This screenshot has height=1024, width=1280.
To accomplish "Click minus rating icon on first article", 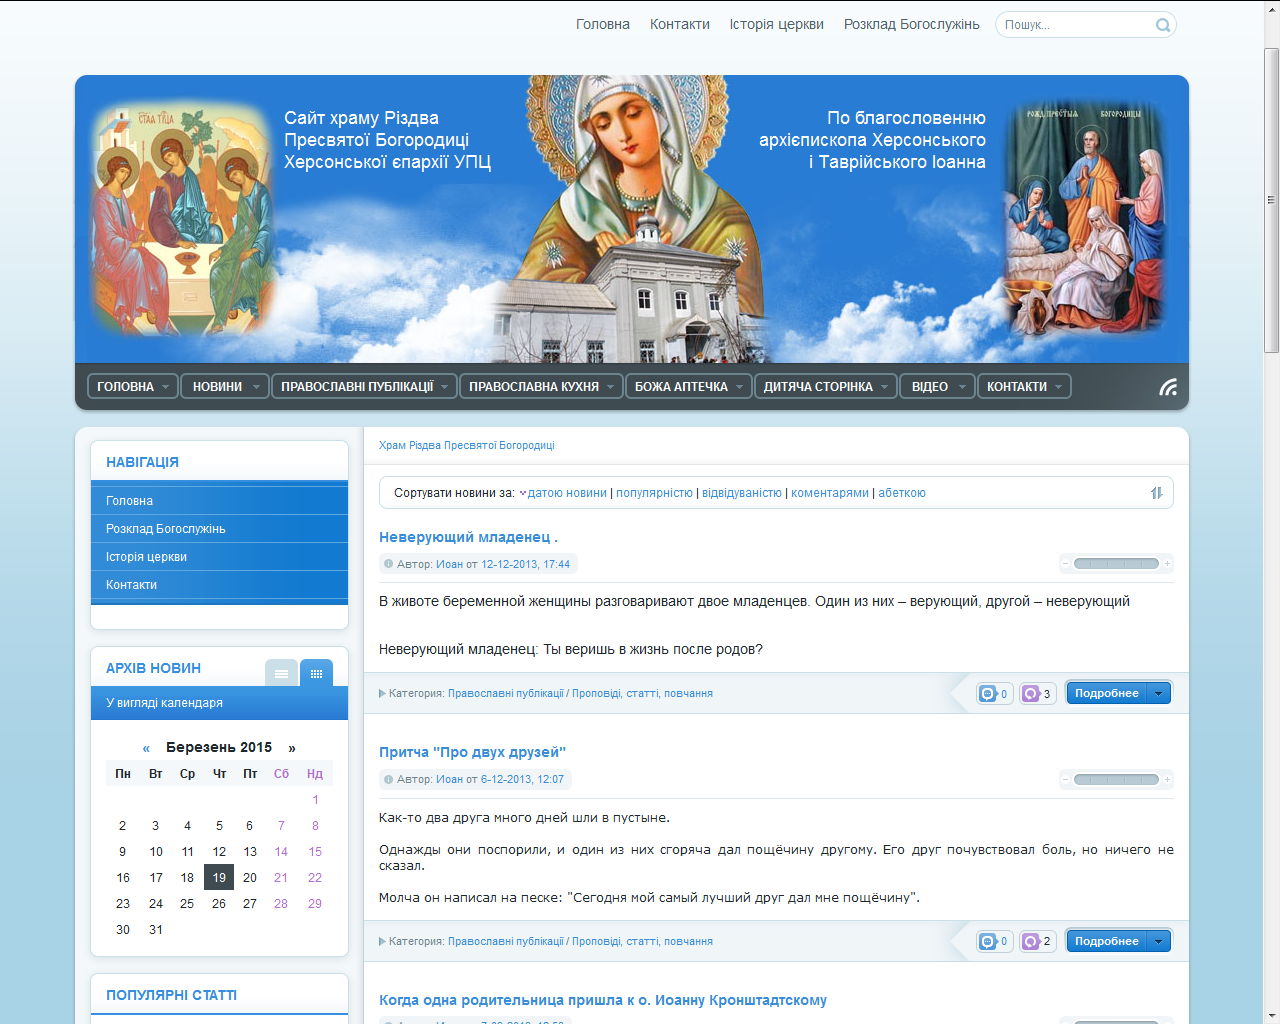I will (x=1066, y=564).
